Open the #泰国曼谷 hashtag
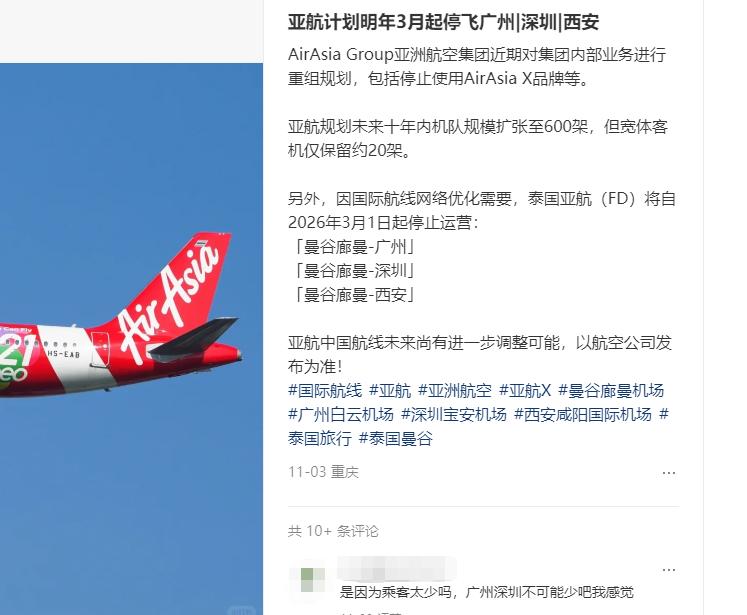This screenshot has height=615, width=747. pos(395,438)
